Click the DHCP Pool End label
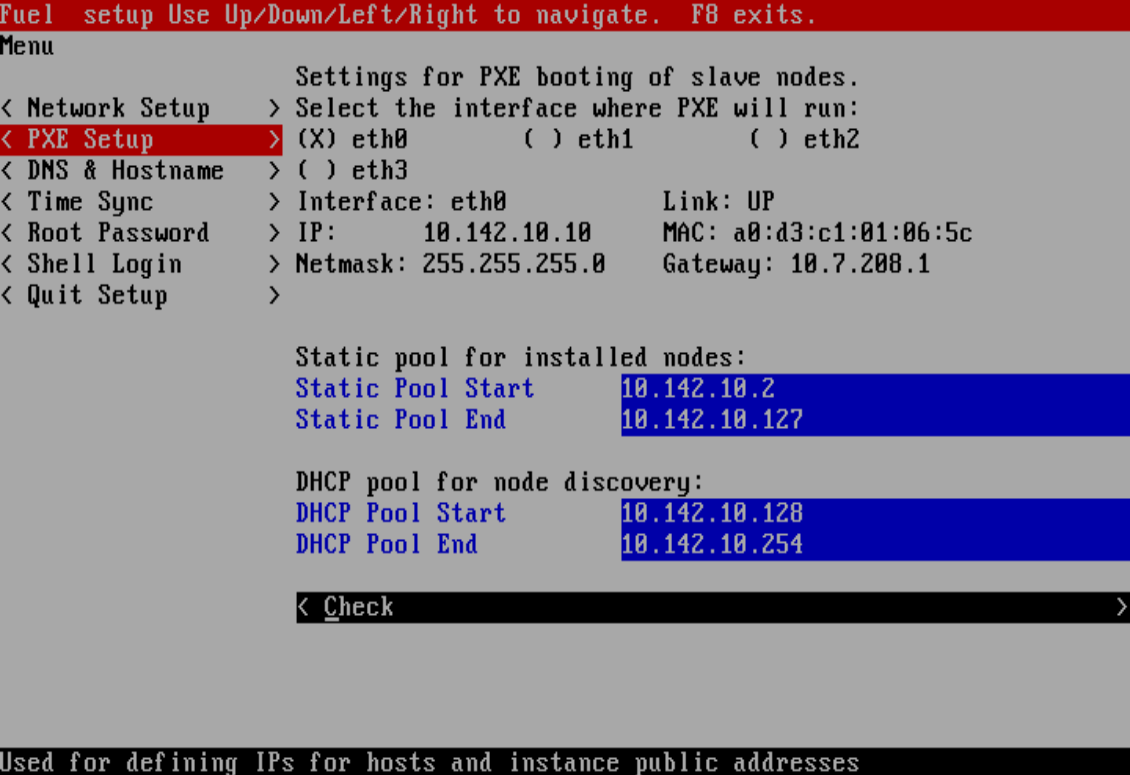This screenshot has height=775, width=1130. [387, 544]
